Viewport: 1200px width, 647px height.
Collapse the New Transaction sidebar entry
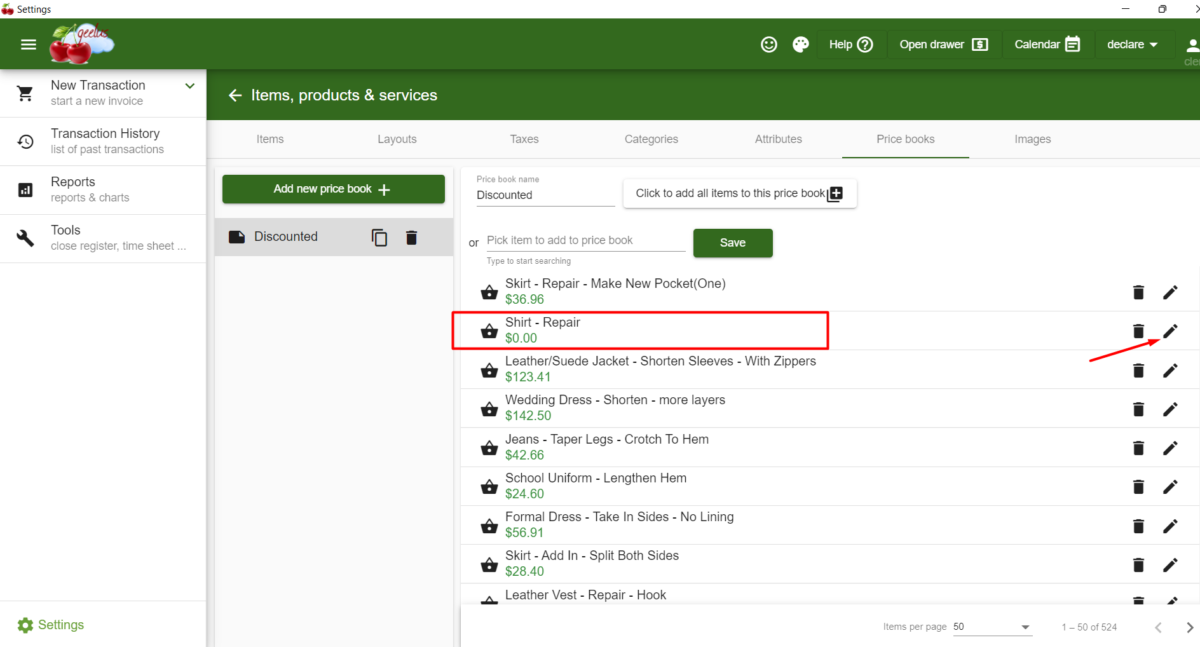click(188, 86)
